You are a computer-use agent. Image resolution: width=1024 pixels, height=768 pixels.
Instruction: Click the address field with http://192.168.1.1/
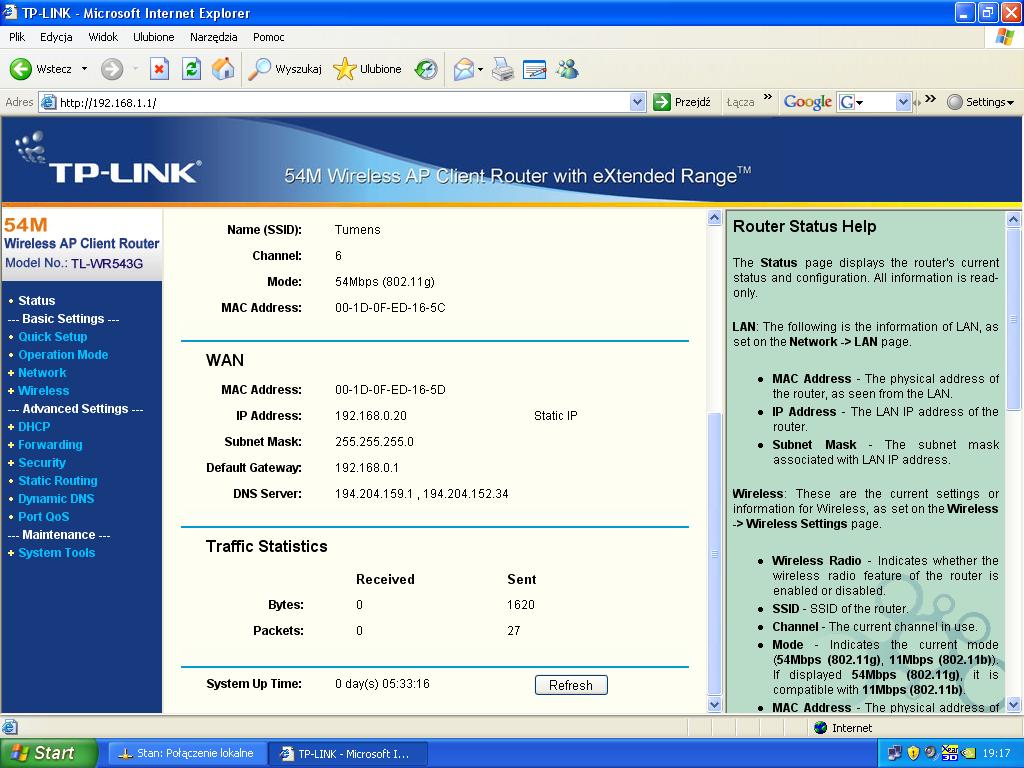click(x=343, y=102)
